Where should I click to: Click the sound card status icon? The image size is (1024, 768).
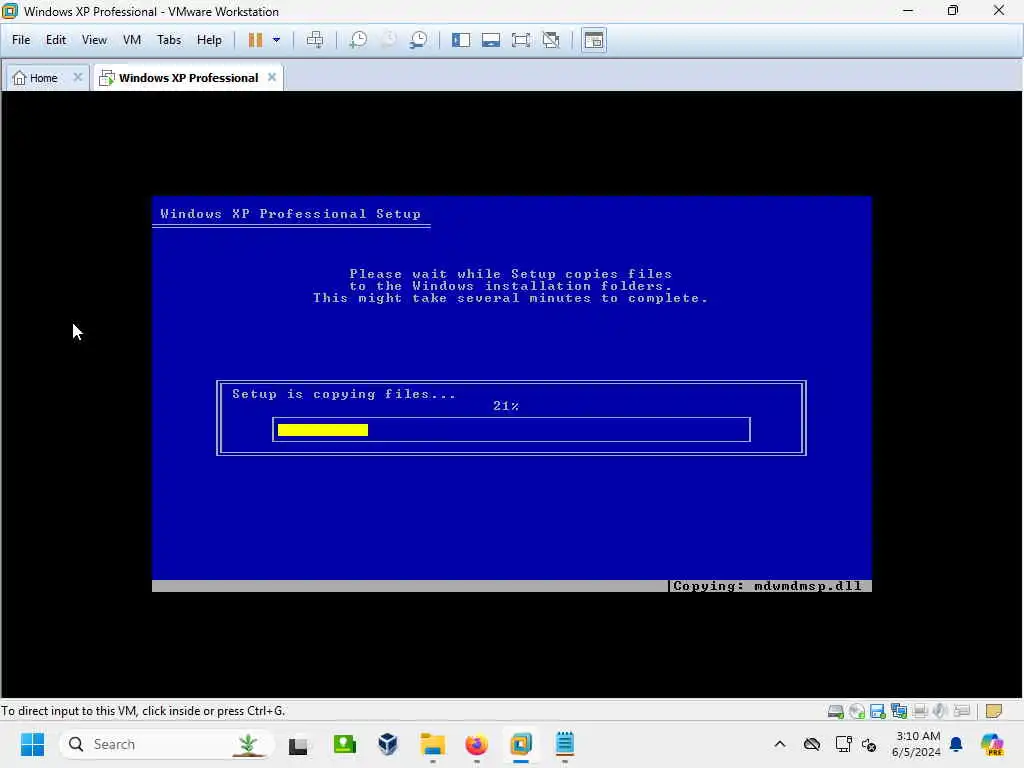tap(940, 711)
